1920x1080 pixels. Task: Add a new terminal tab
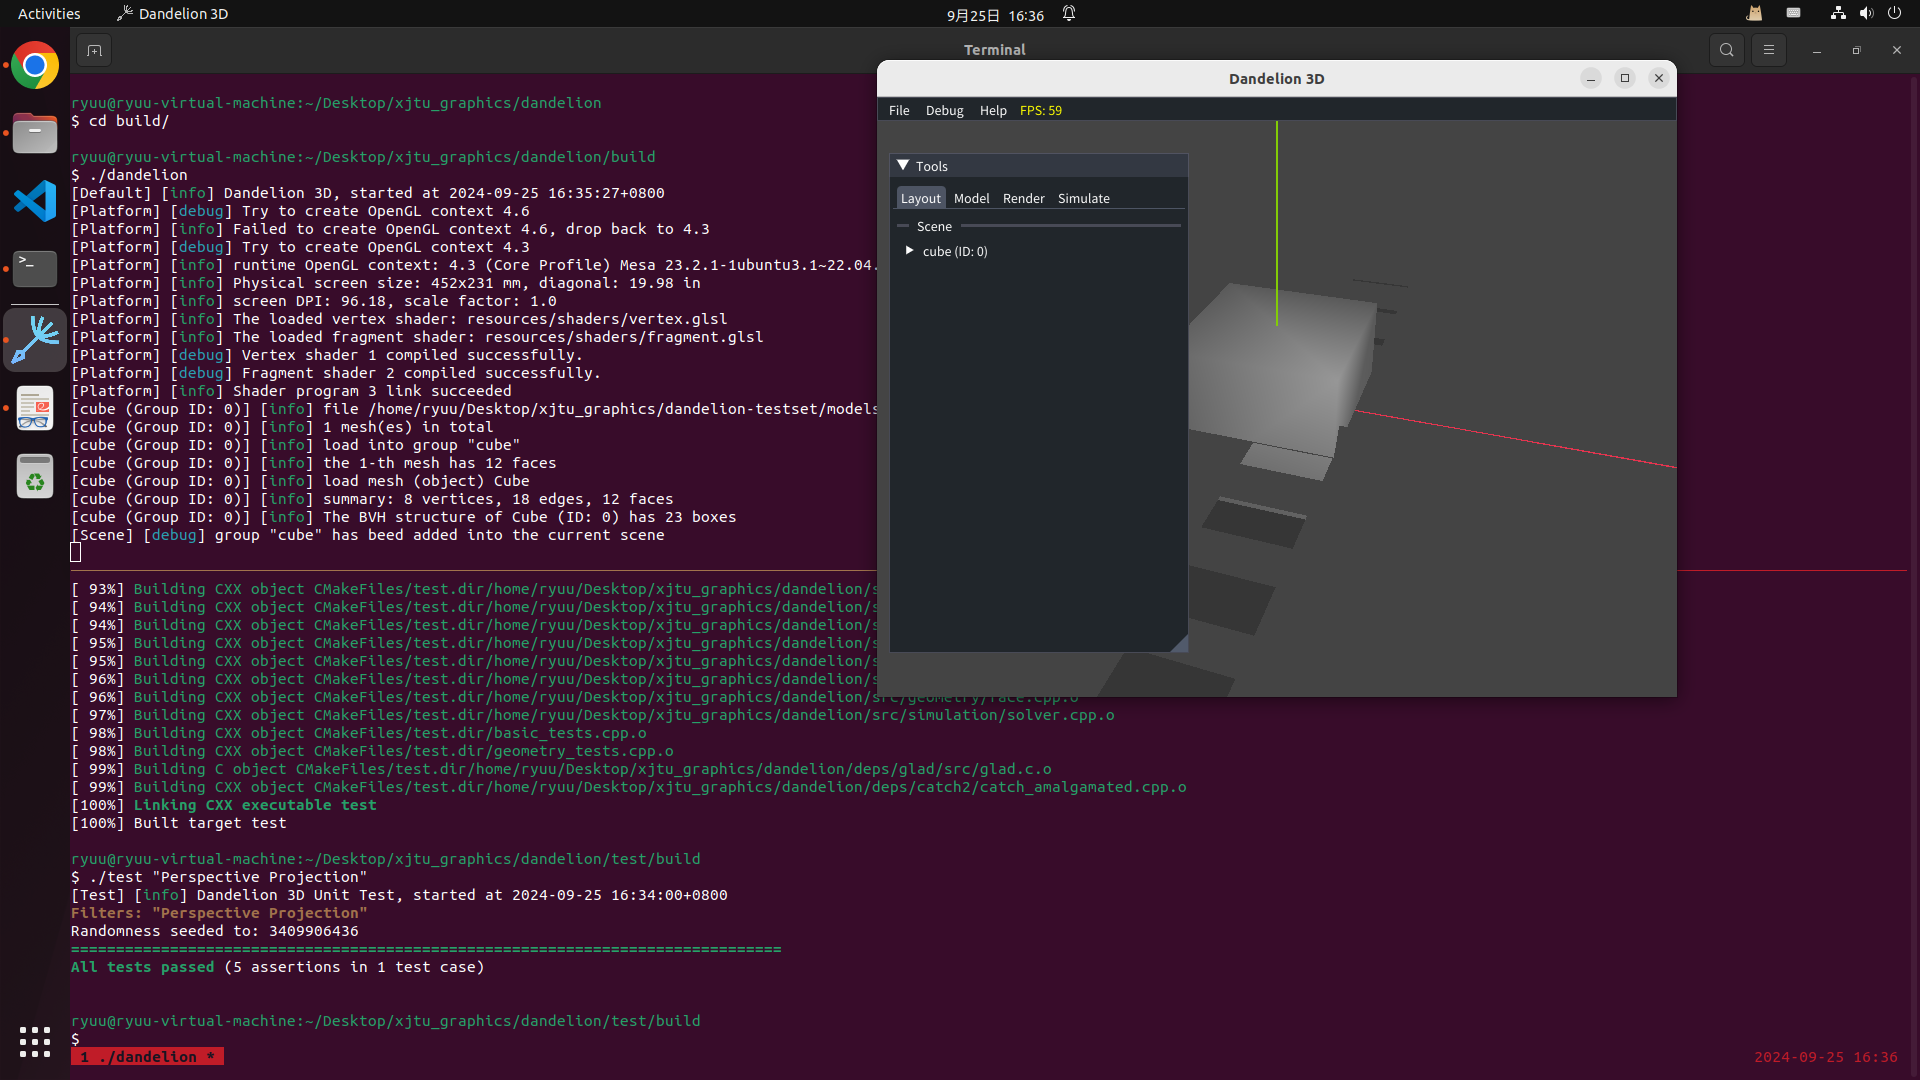(x=94, y=50)
